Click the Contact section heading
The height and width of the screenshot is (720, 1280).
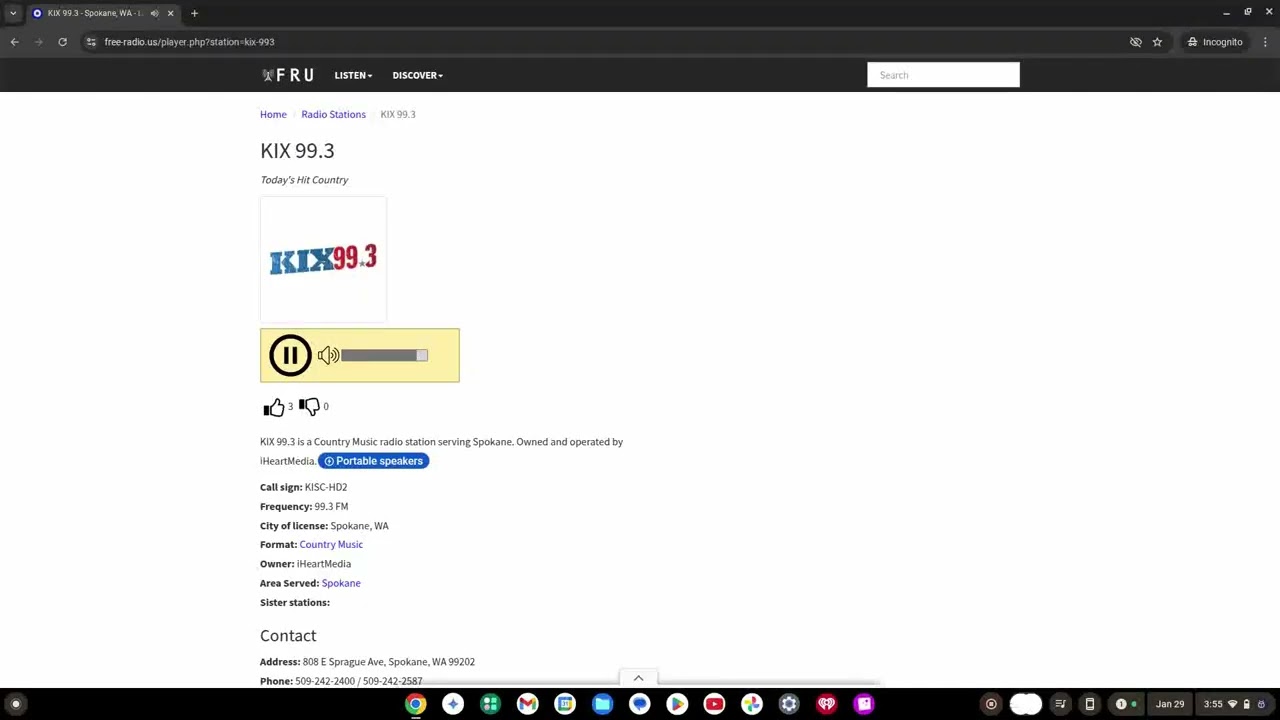288,635
